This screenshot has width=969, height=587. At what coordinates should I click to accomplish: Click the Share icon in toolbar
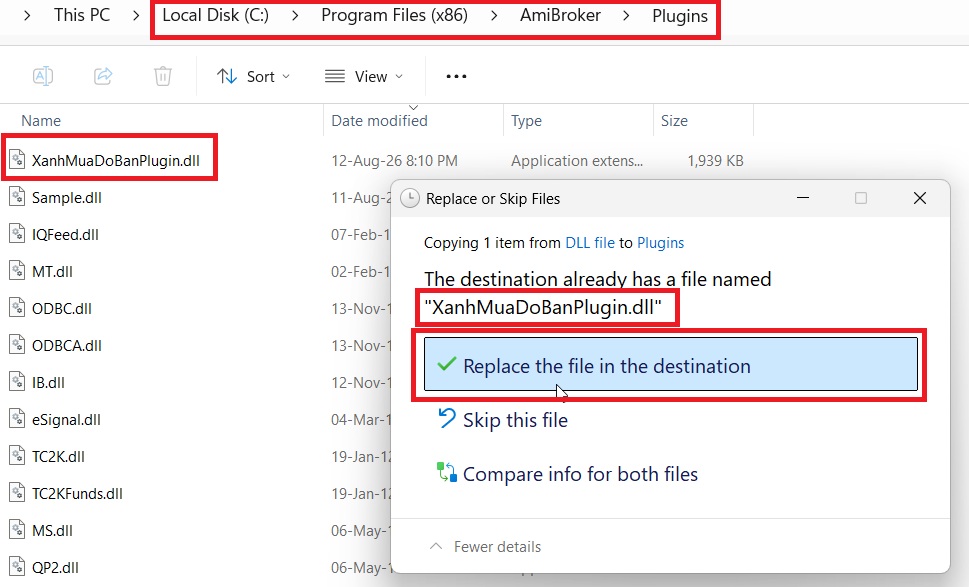pyautogui.click(x=103, y=76)
